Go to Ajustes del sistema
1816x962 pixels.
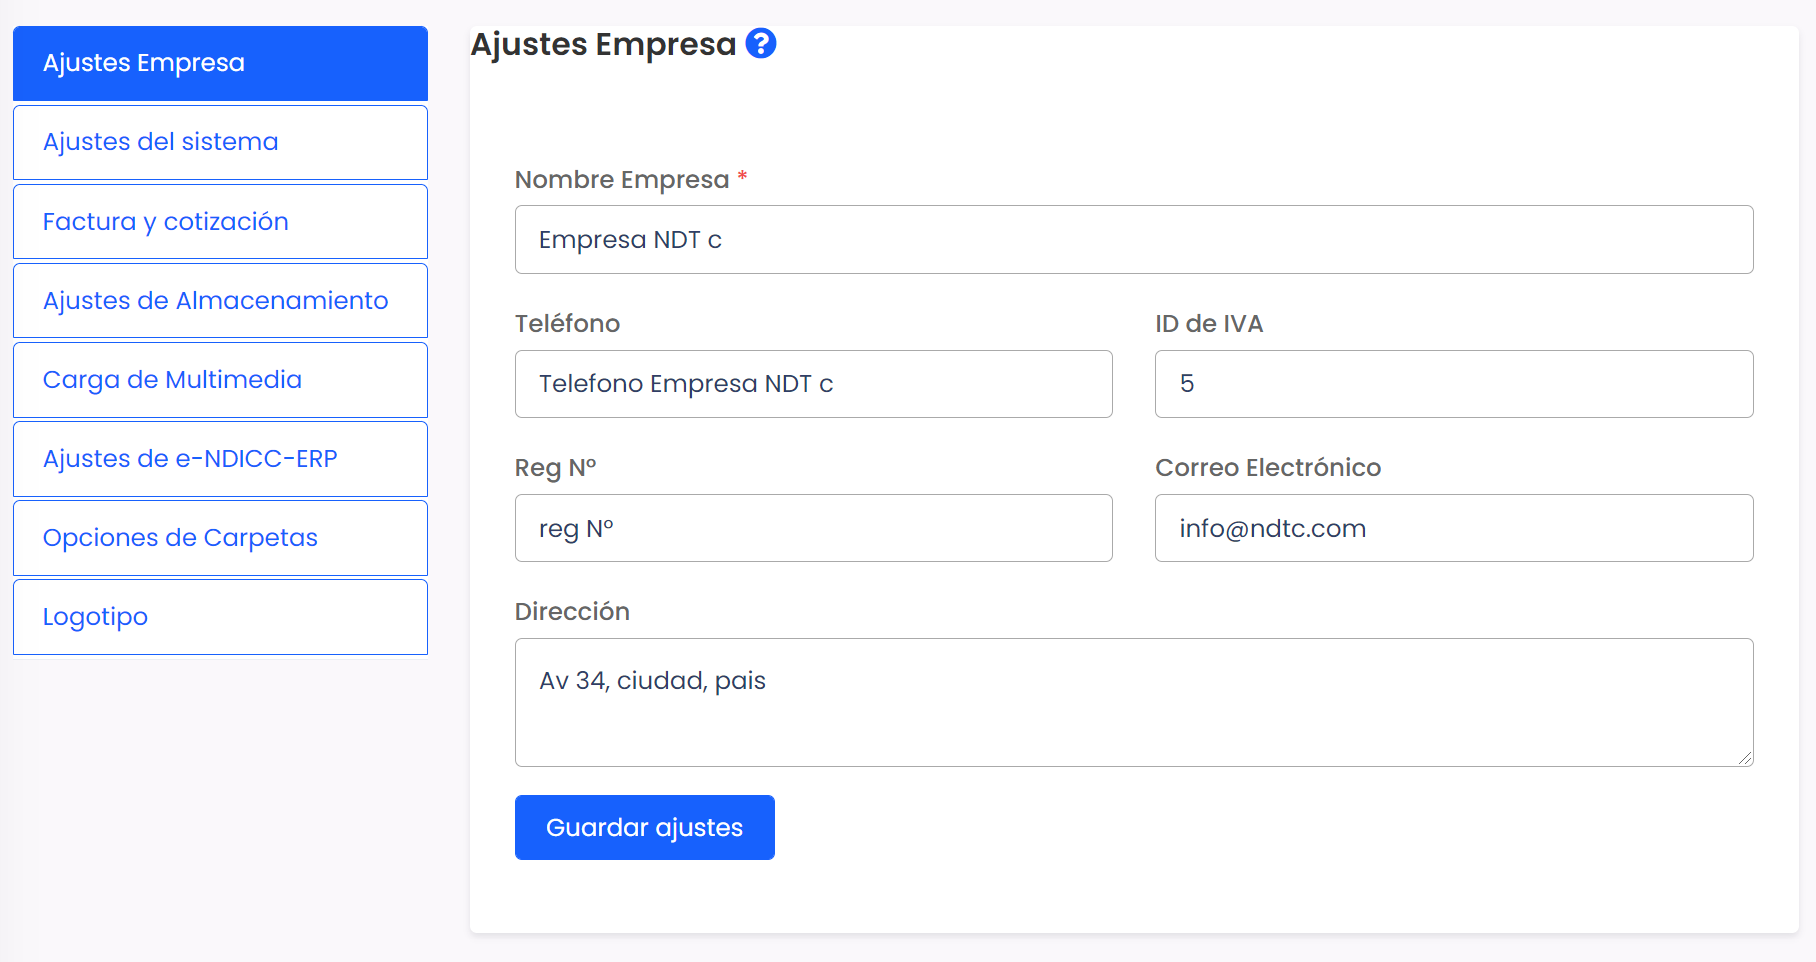(220, 142)
